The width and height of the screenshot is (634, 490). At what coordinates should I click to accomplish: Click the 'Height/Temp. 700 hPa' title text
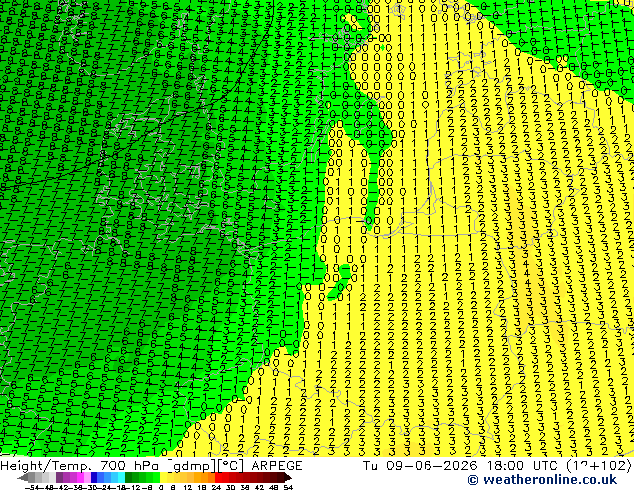click(79, 466)
